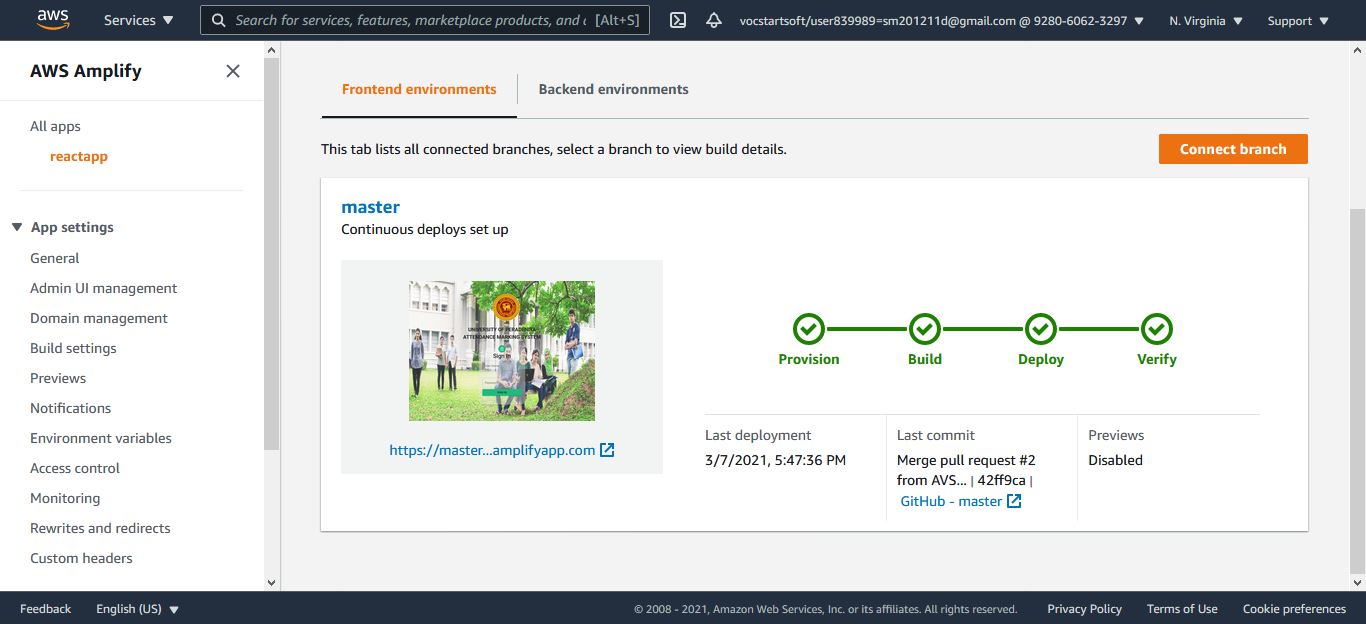
Task: Click the Connect branch button
Action: 1233,149
